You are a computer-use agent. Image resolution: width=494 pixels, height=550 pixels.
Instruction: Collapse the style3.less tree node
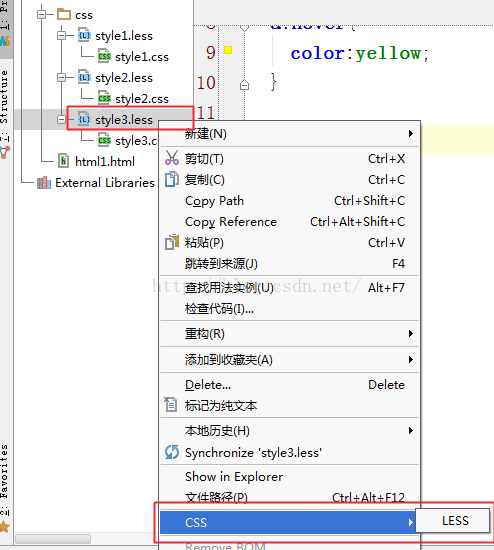coord(61,120)
